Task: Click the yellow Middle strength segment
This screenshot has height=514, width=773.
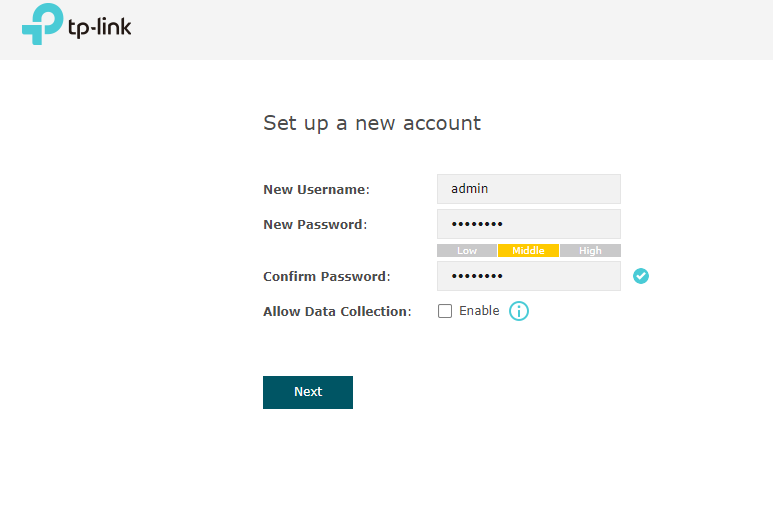Action: coord(528,250)
